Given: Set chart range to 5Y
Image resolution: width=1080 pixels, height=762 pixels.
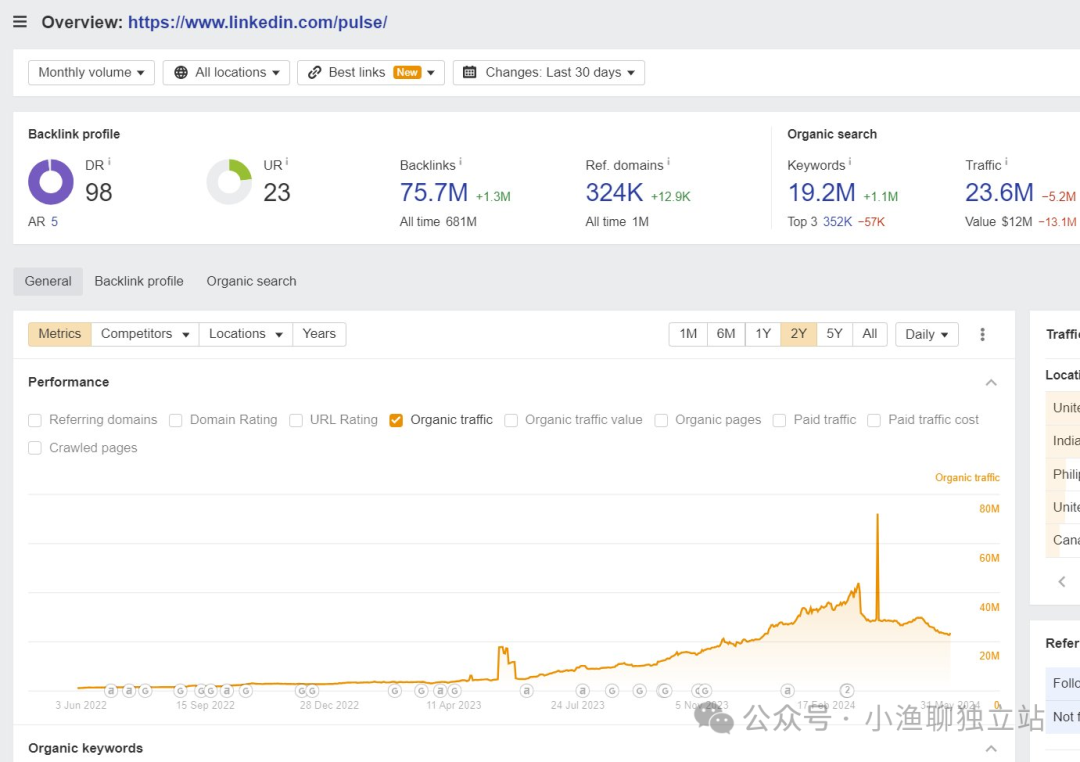Looking at the screenshot, I should 835,334.
